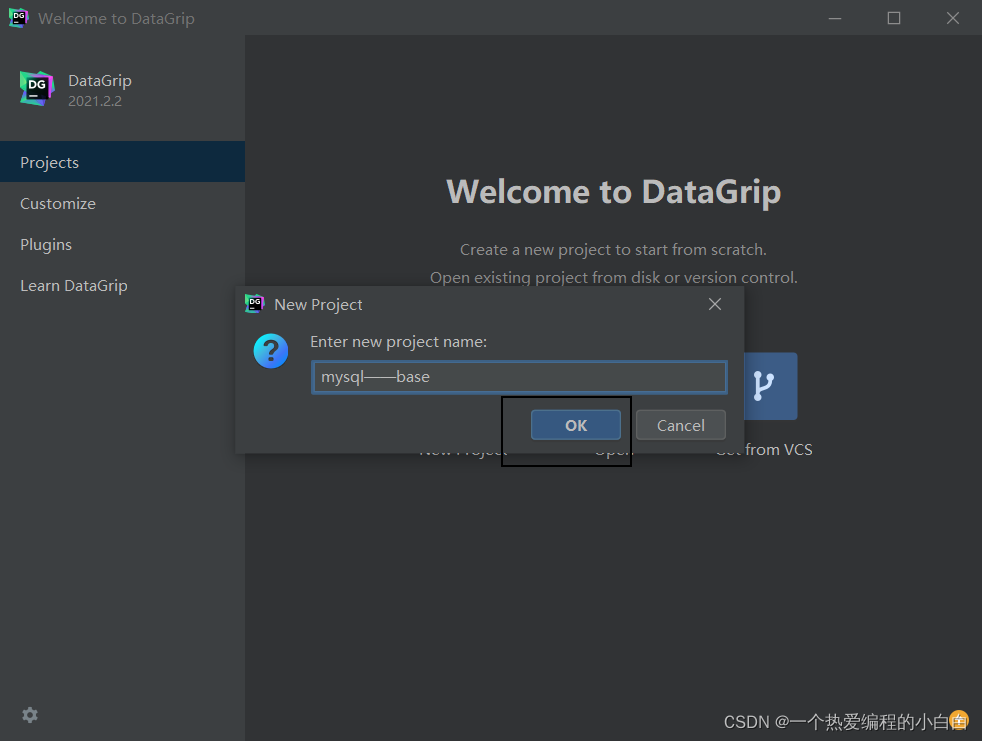The width and height of the screenshot is (982, 741).
Task: Click the question mark dialog icon
Action: click(271, 351)
